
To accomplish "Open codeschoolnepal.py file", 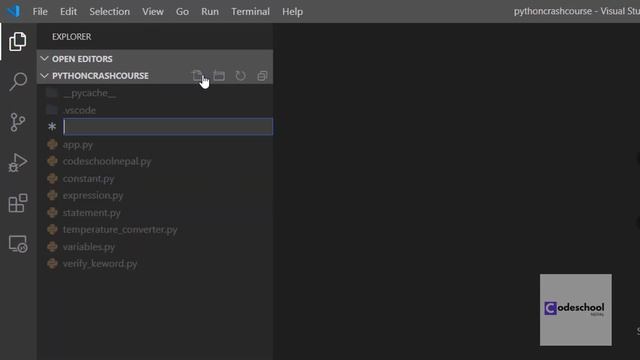I will (155, 161).
